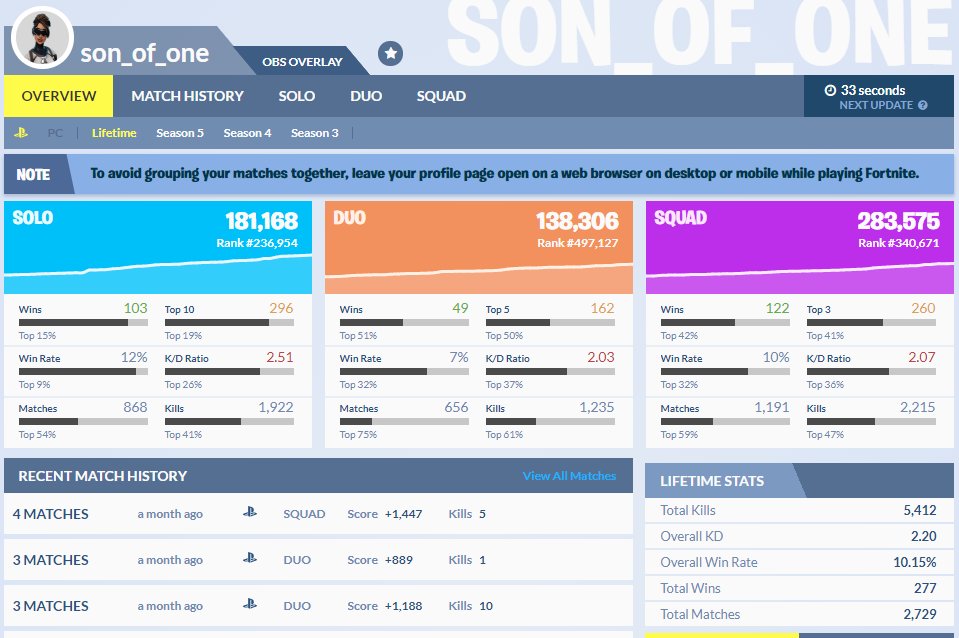959x638 pixels.
Task: Click the View All Matches link
Action: (569, 476)
